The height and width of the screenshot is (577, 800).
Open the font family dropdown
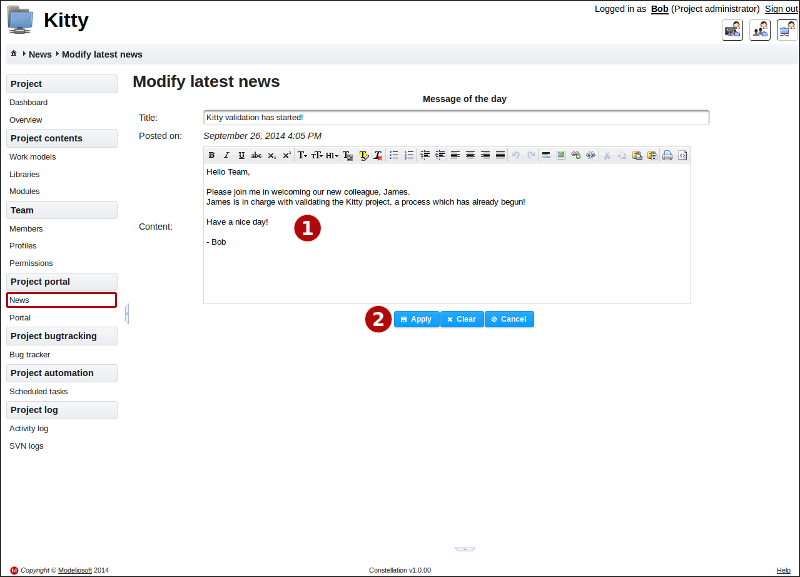(x=303, y=155)
